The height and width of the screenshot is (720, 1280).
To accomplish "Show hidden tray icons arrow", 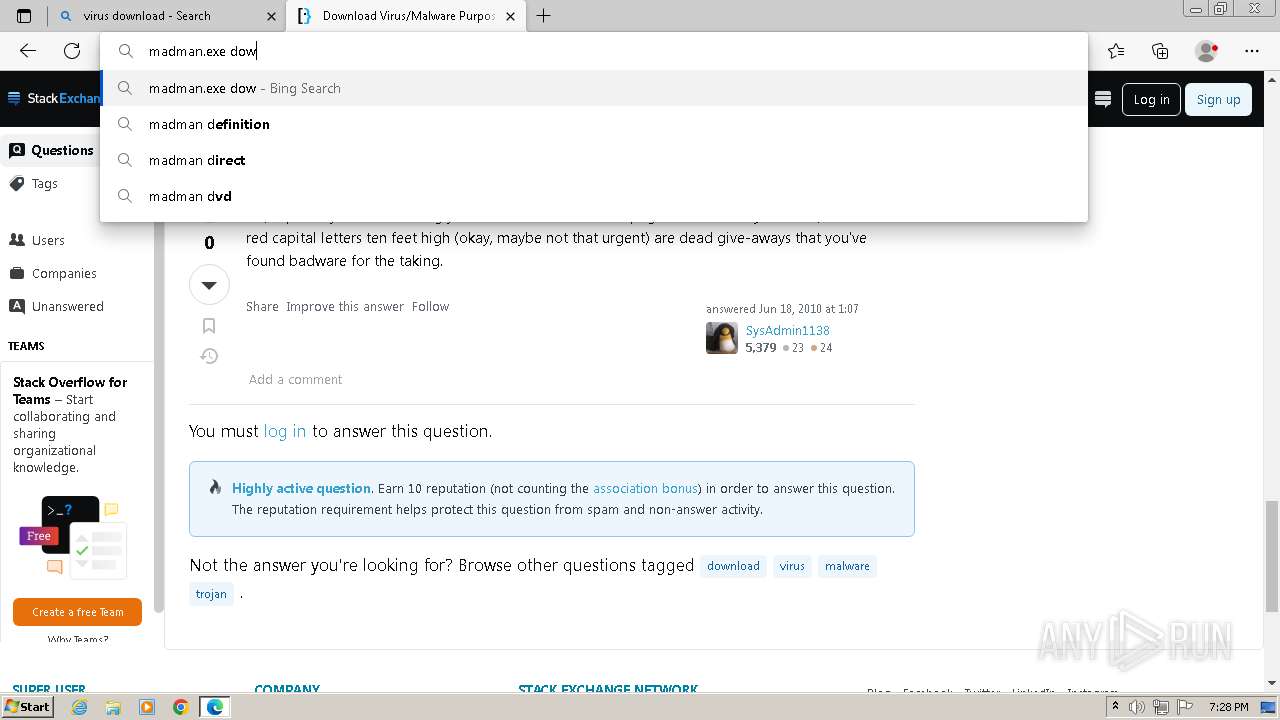I will click(1116, 707).
